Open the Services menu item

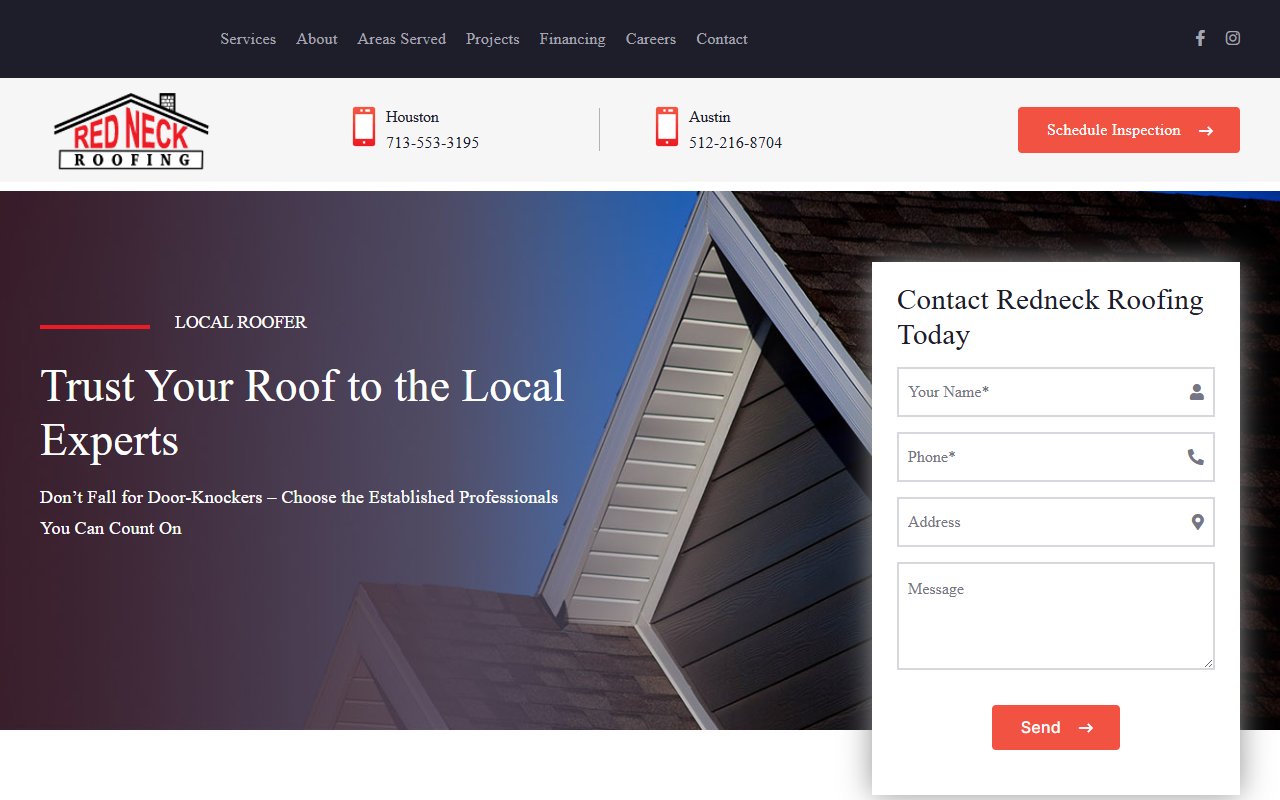(x=248, y=39)
